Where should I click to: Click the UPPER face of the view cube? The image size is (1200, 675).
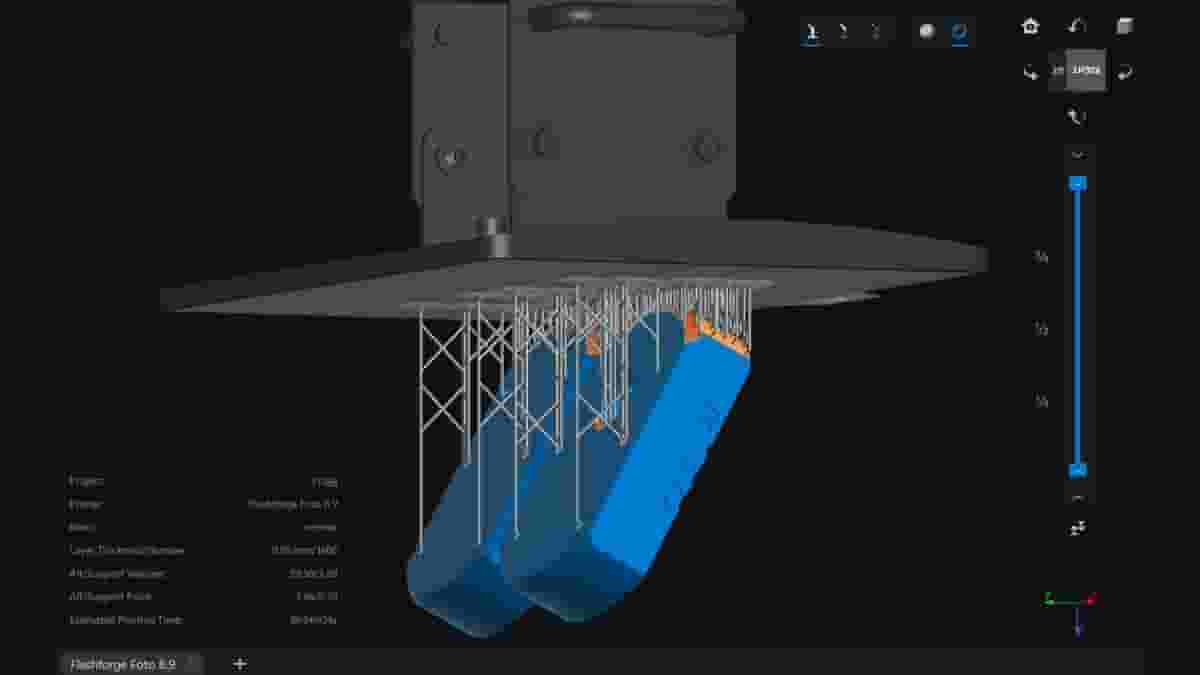1085,71
